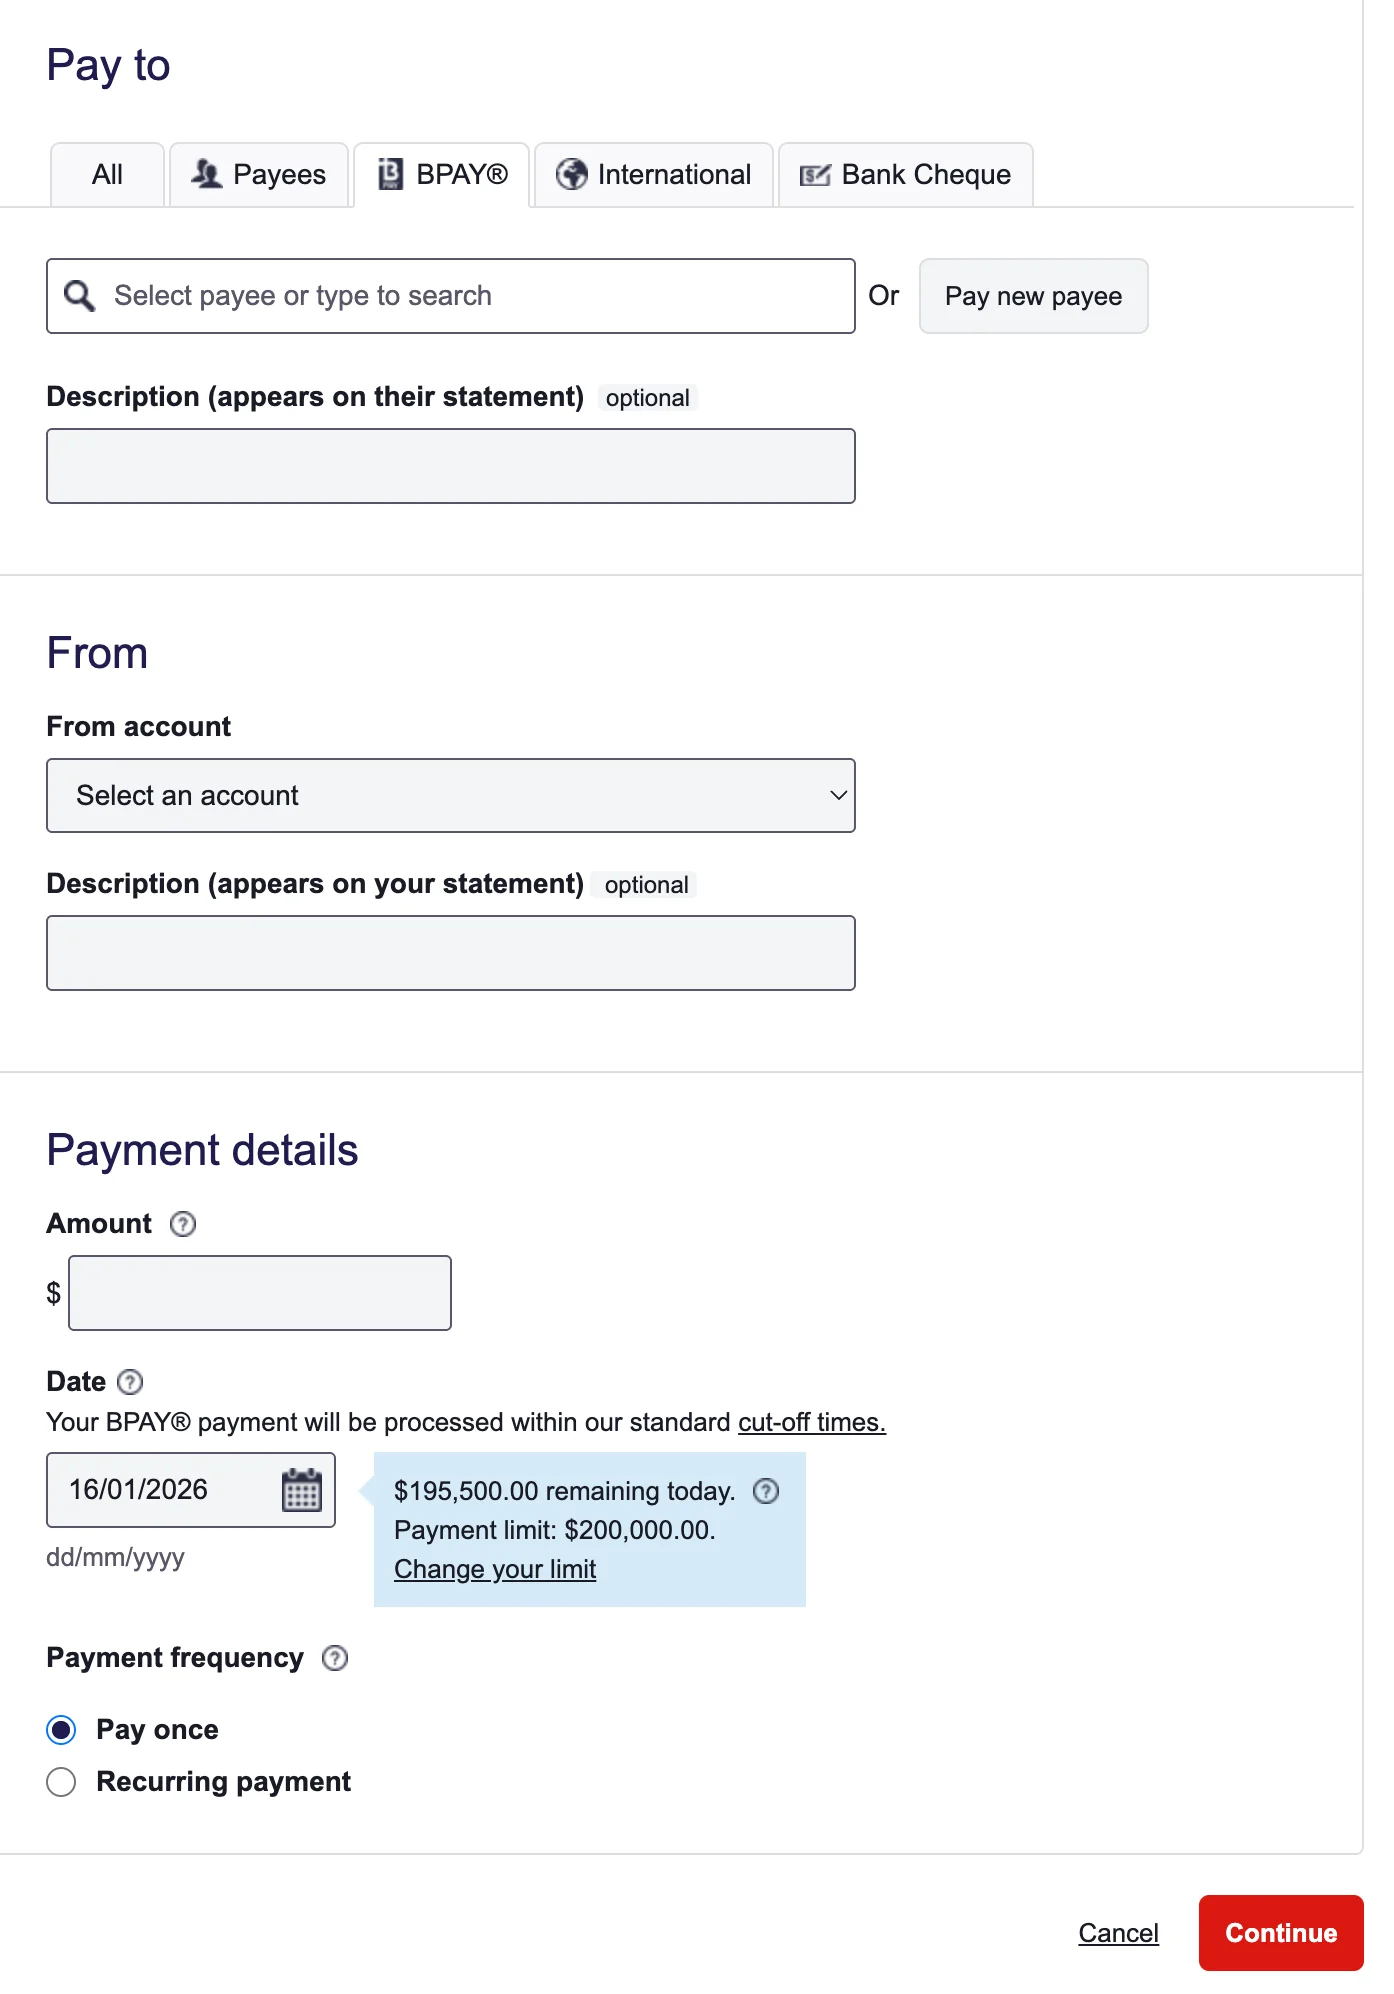
Task: Click the help icon beside remaining limit
Action: pyautogui.click(x=767, y=1491)
